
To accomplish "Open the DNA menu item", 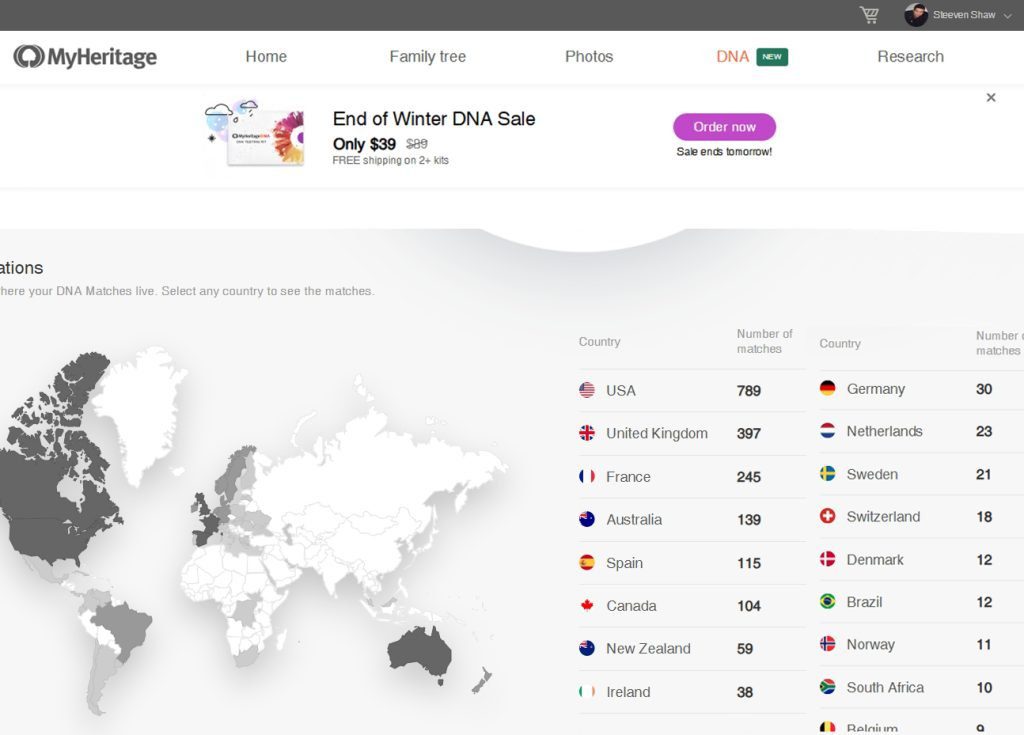I will tap(732, 57).
